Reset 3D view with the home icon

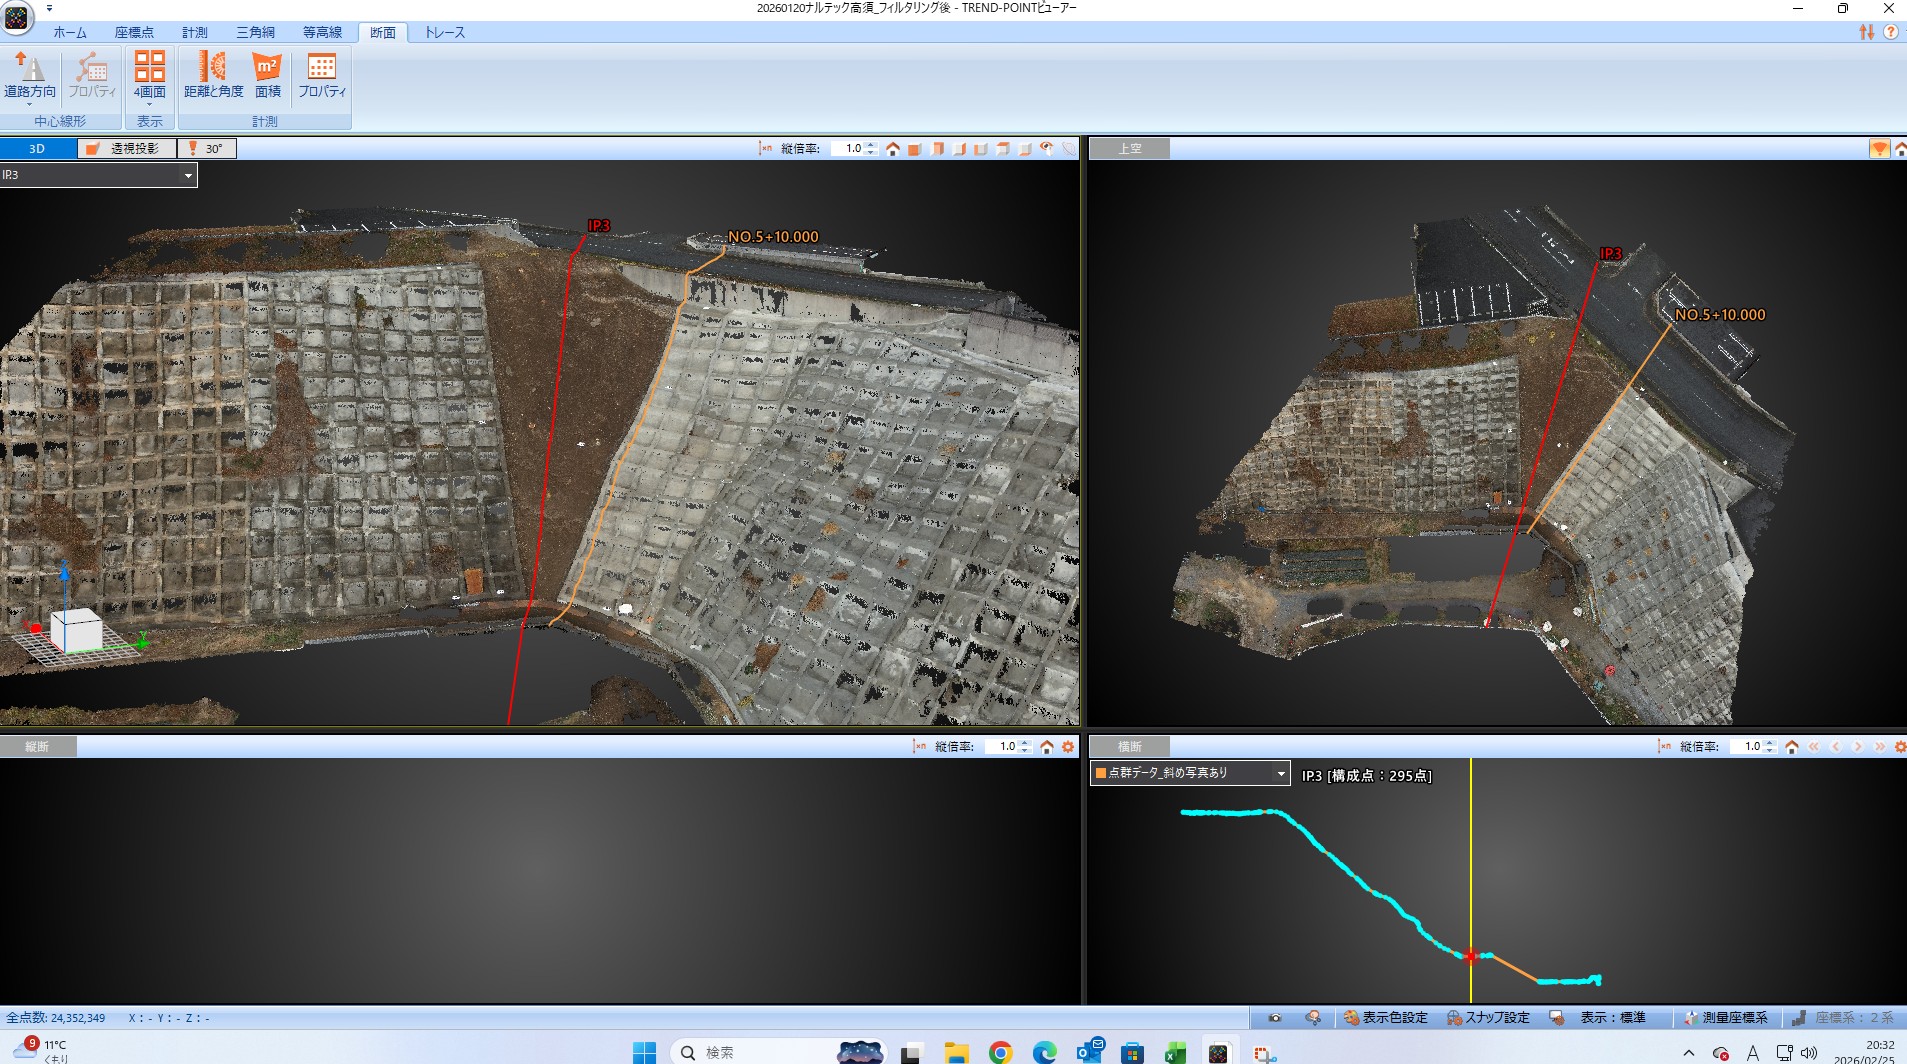tap(893, 149)
